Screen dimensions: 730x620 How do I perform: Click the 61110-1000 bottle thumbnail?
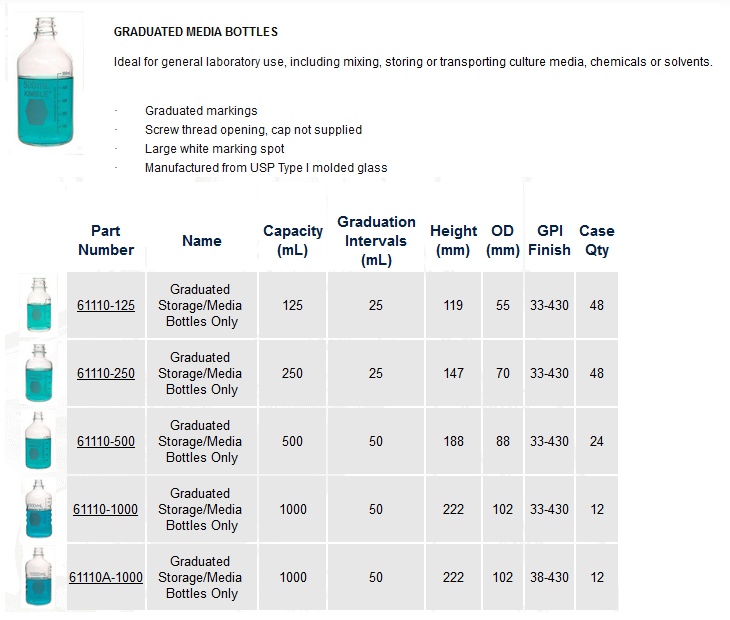pyautogui.click(x=39, y=509)
